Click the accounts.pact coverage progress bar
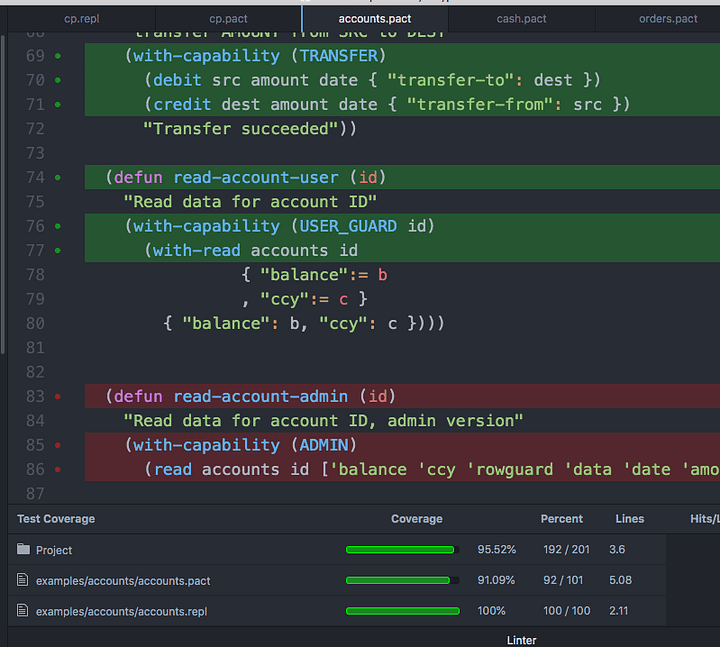Screen dimensions: 720x647 403,580
